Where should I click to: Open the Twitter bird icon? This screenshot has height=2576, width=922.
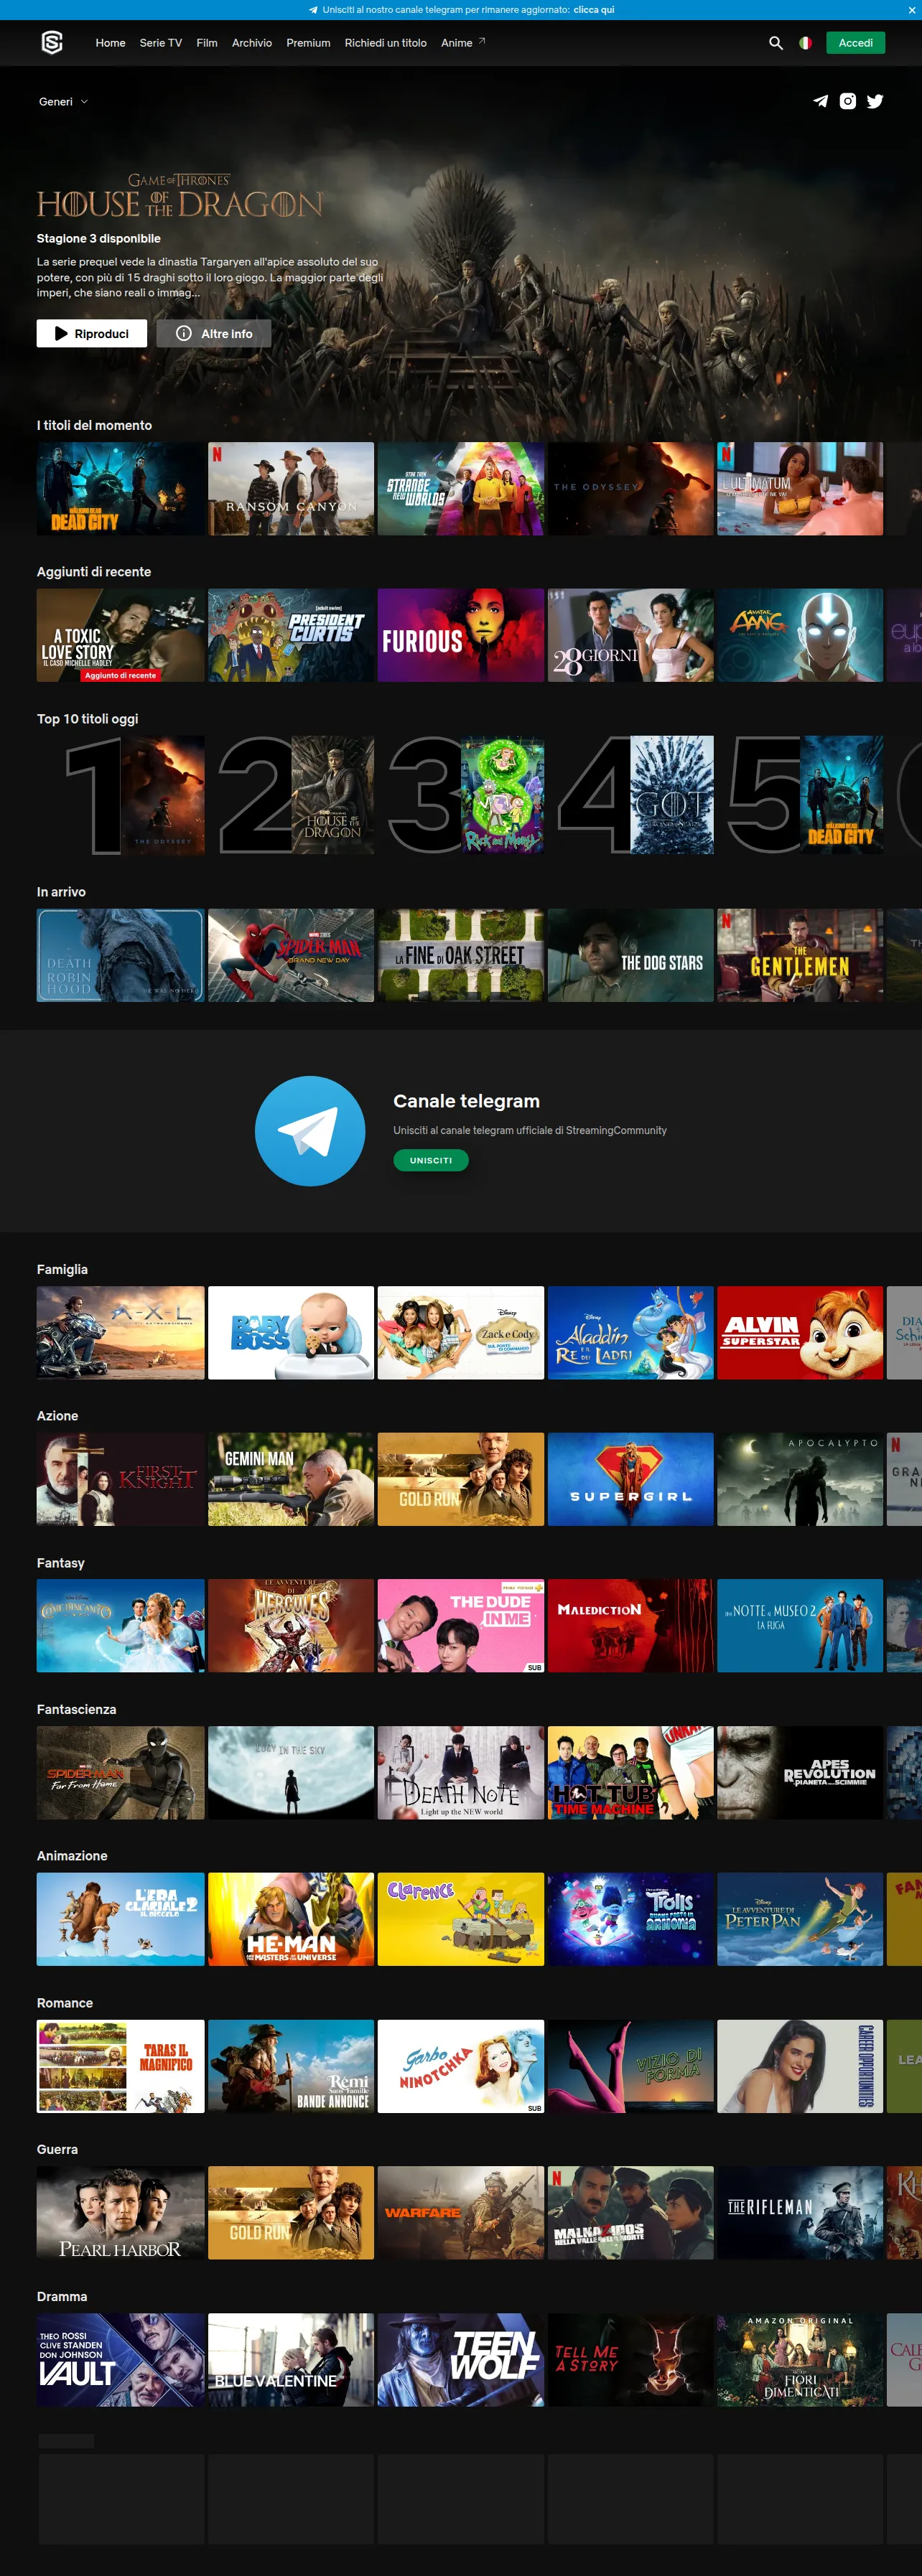coord(875,101)
